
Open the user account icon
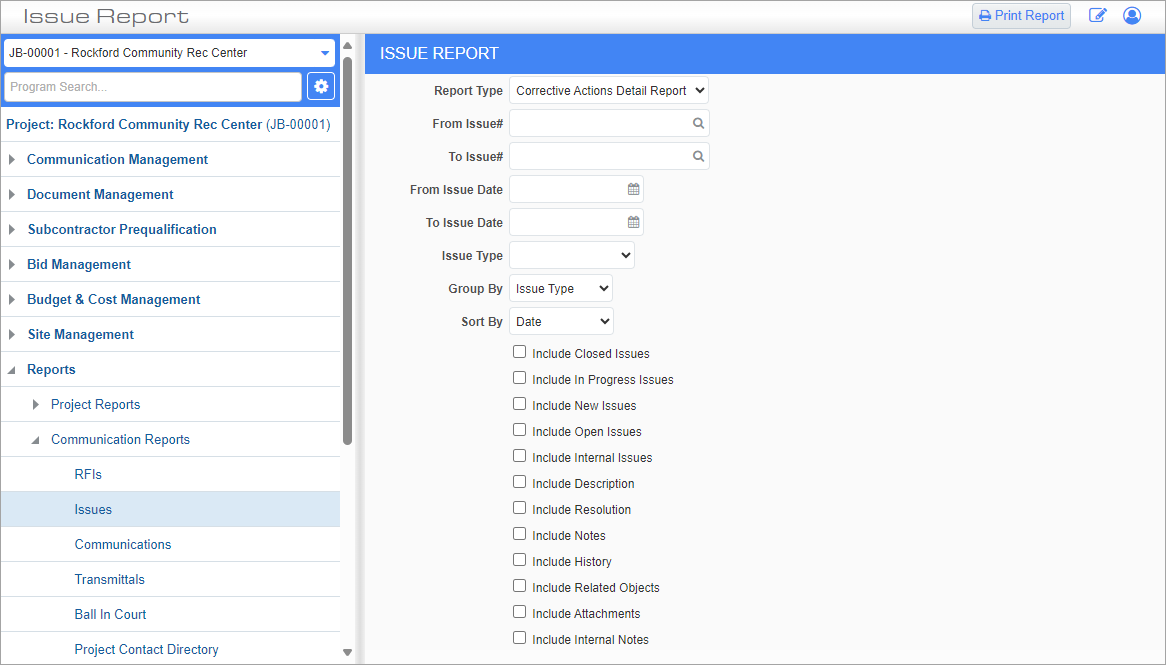point(1131,15)
